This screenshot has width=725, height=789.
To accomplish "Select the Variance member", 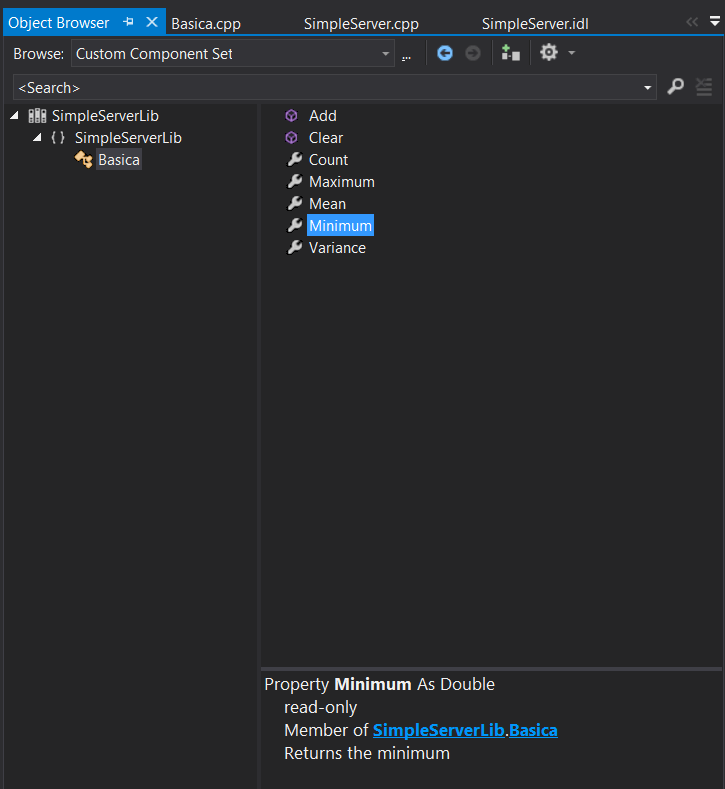I will click(337, 248).
